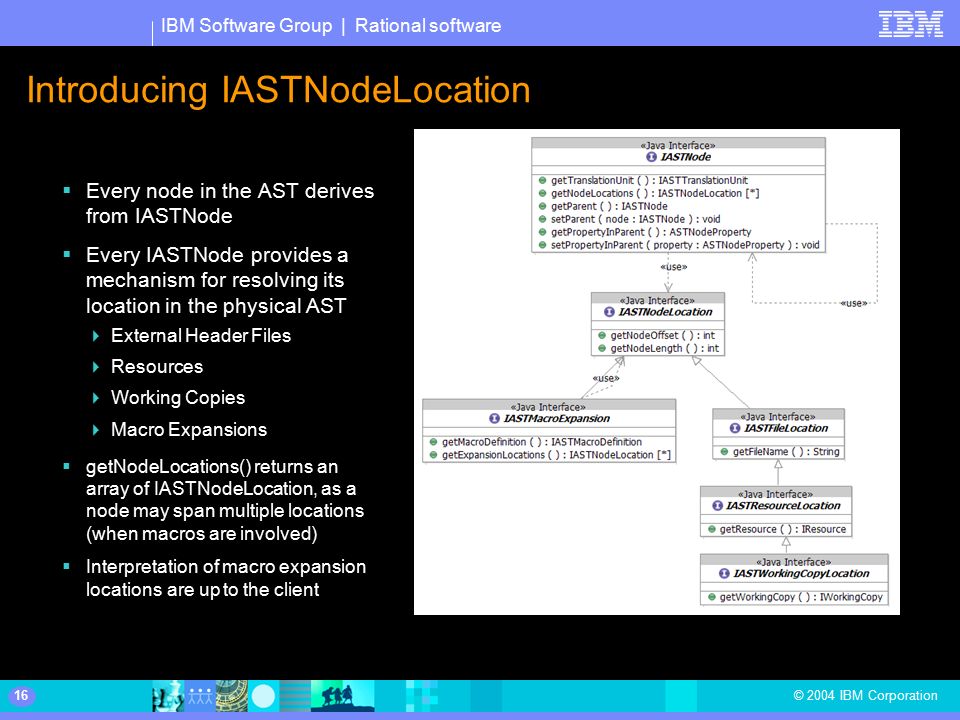Click the use label right of IASTNode
This screenshot has width=960, height=720.
coord(853,303)
